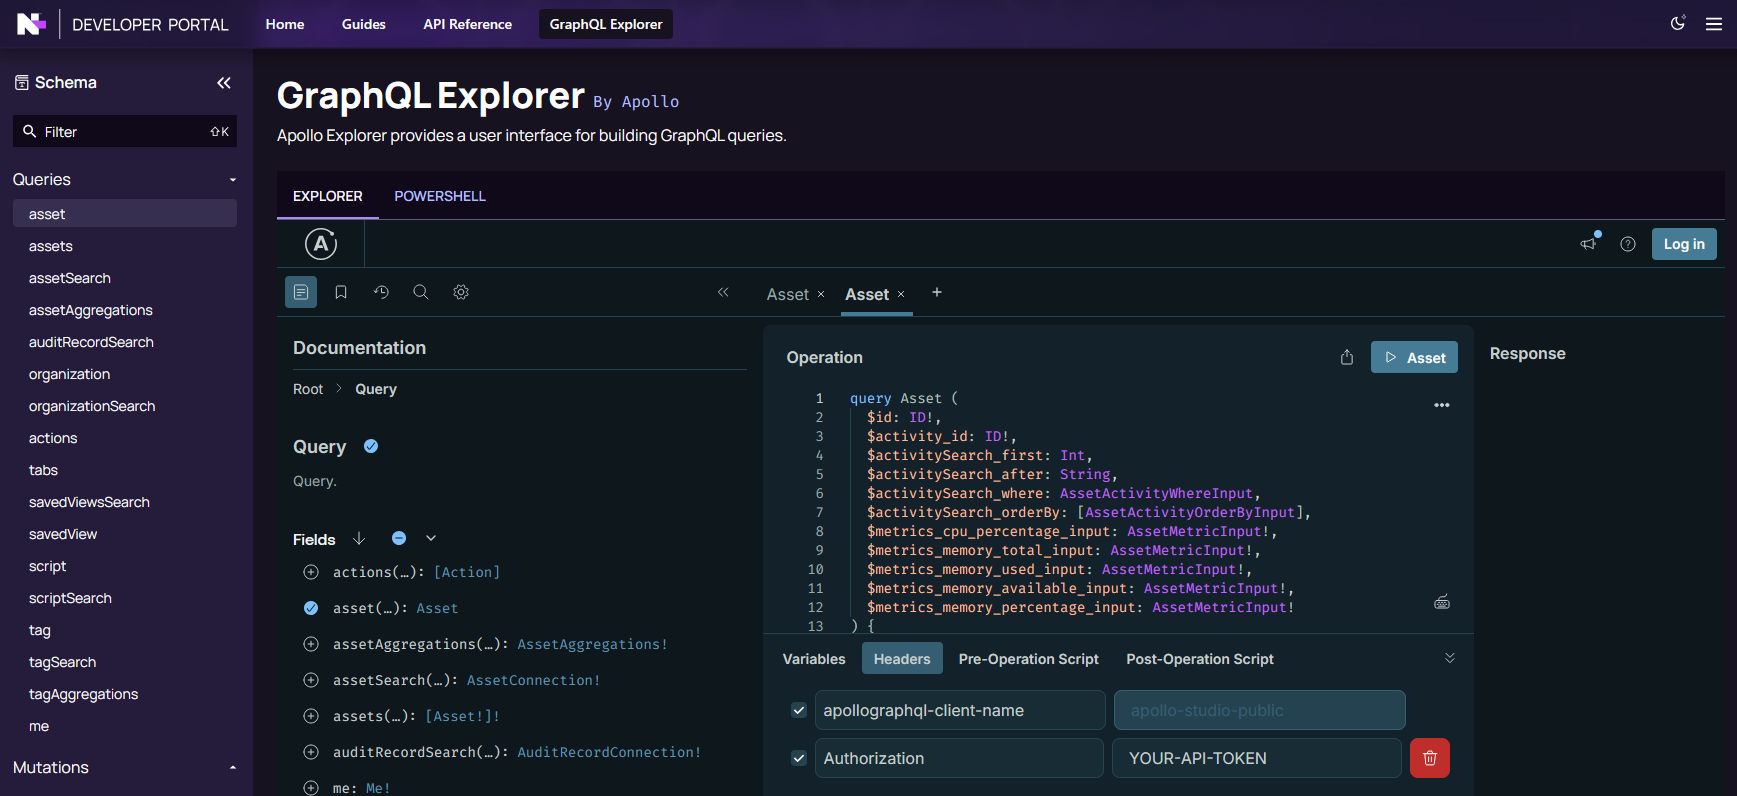Open the announcements megaphone icon
This screenshot has width=1737, height=796.
[x=1588, y=244]
